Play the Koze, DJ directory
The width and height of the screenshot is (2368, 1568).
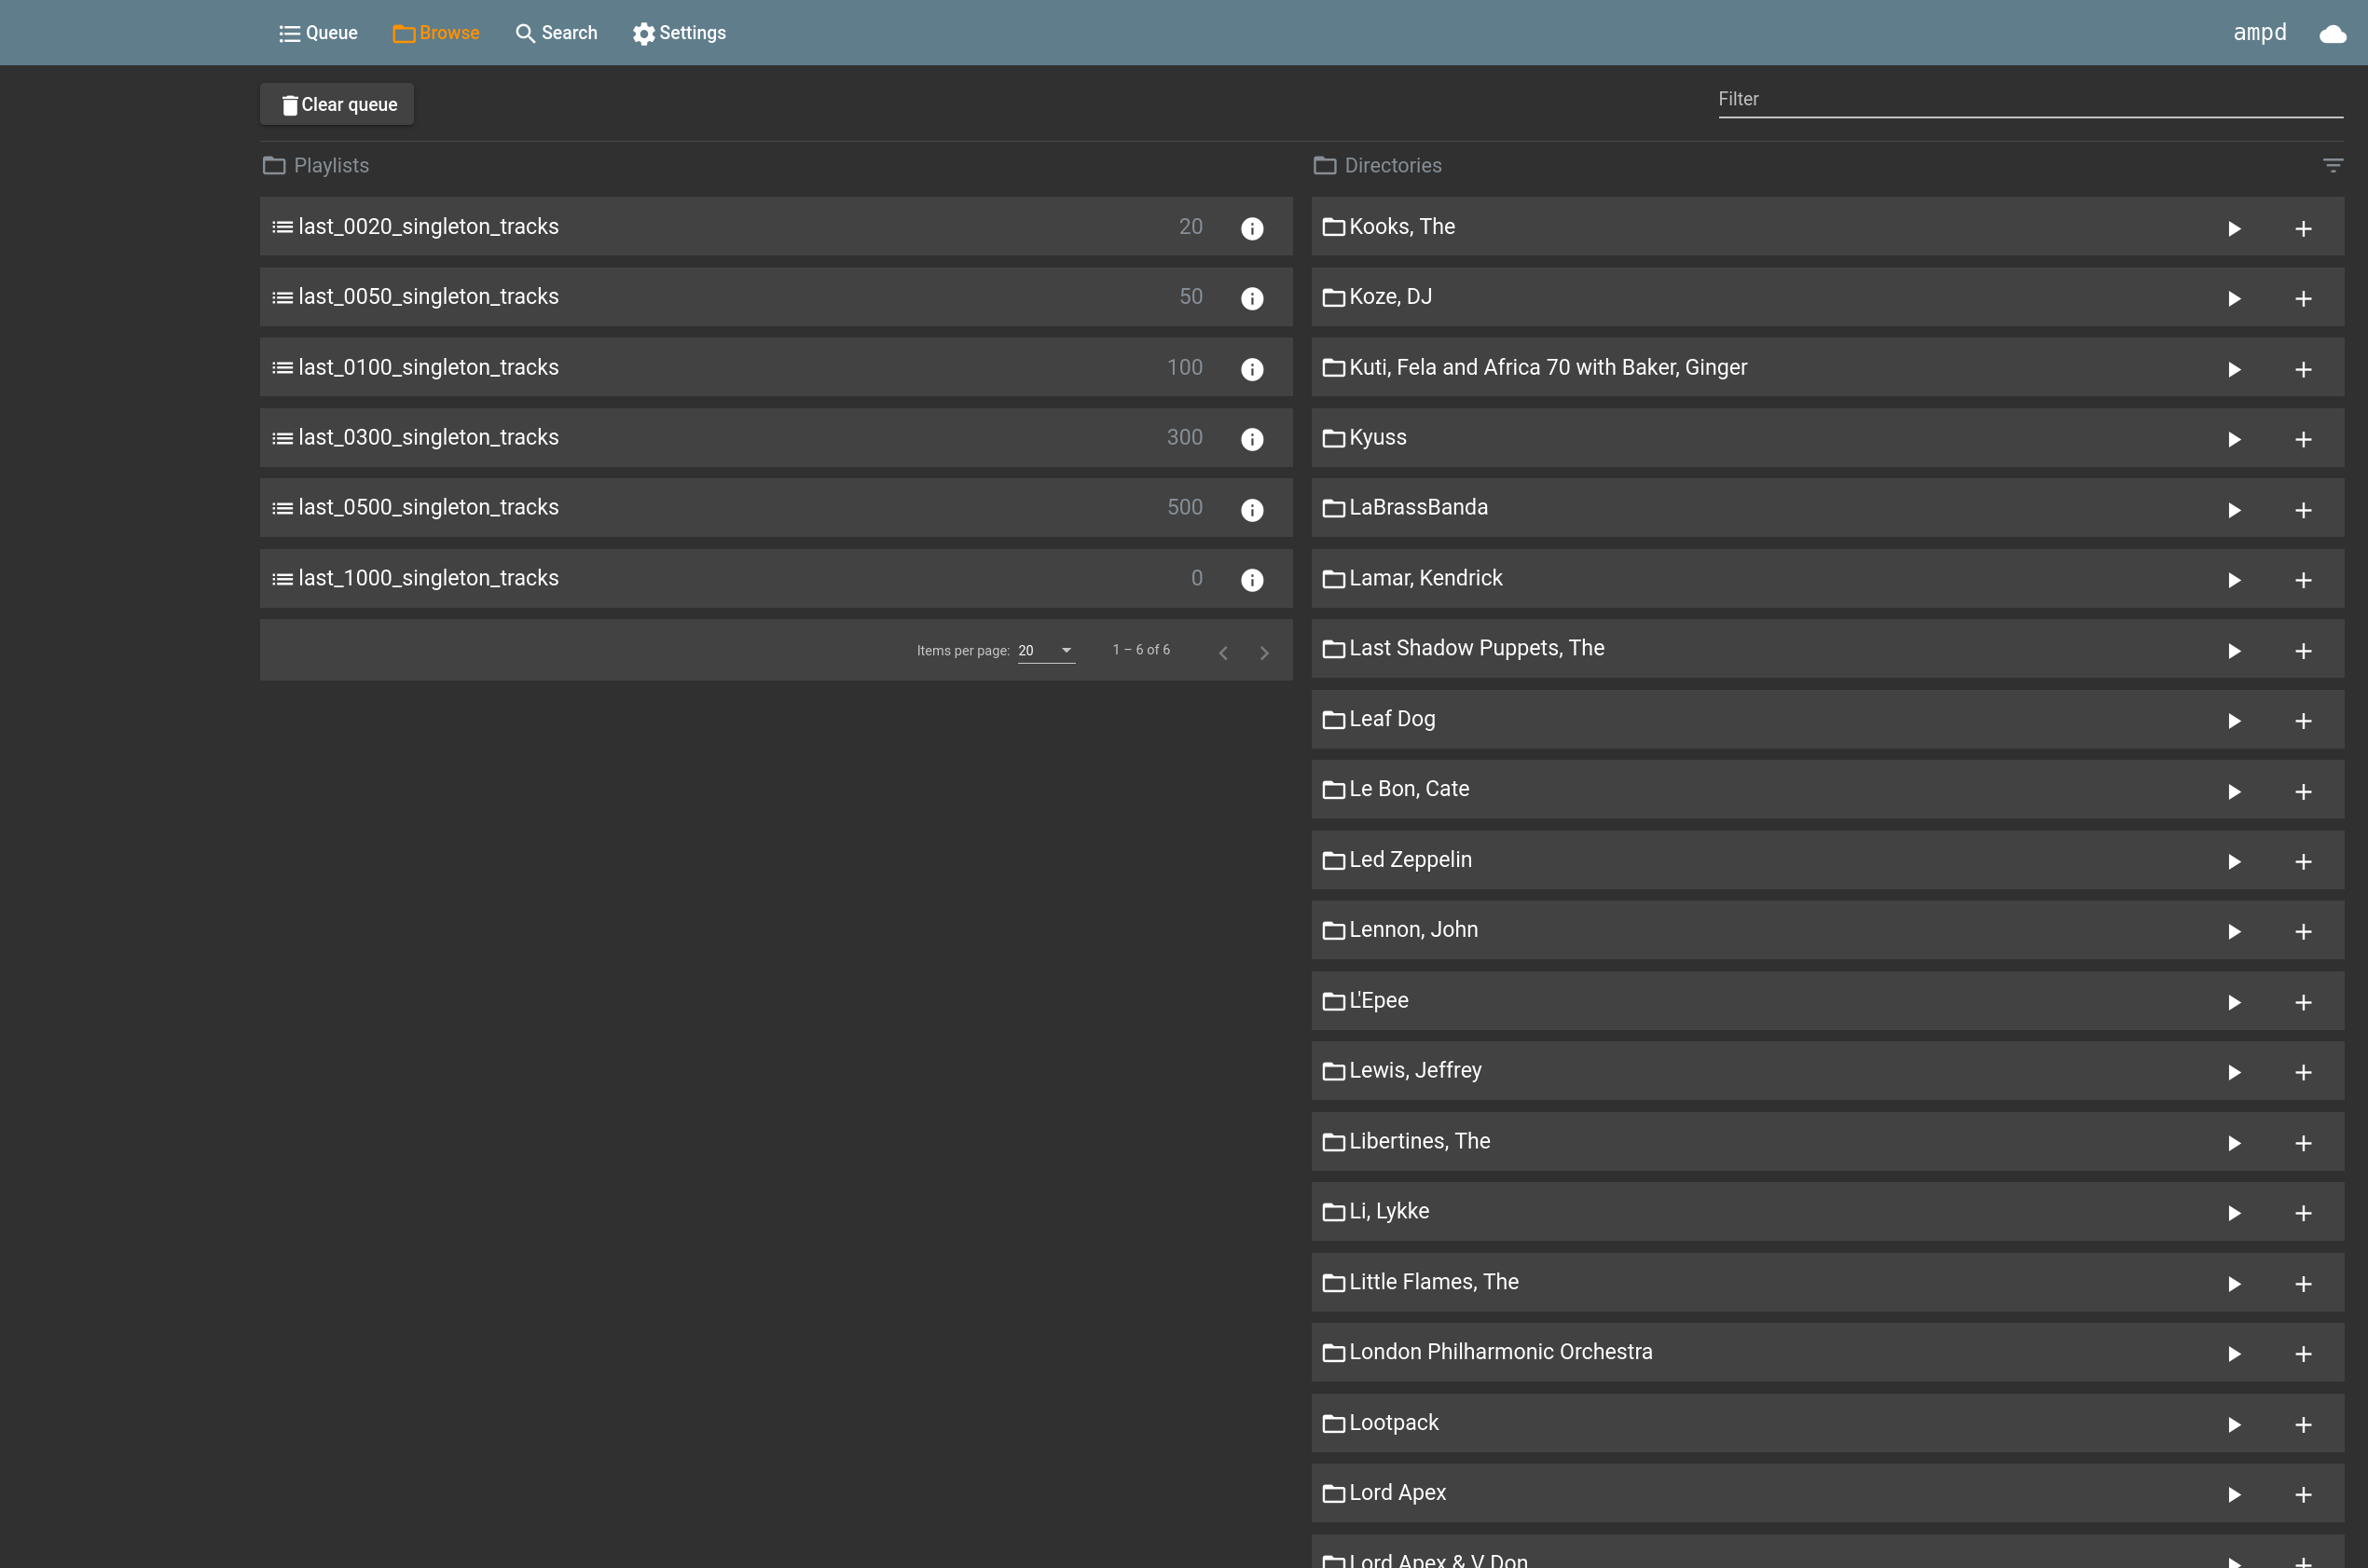coord(2234,298)
